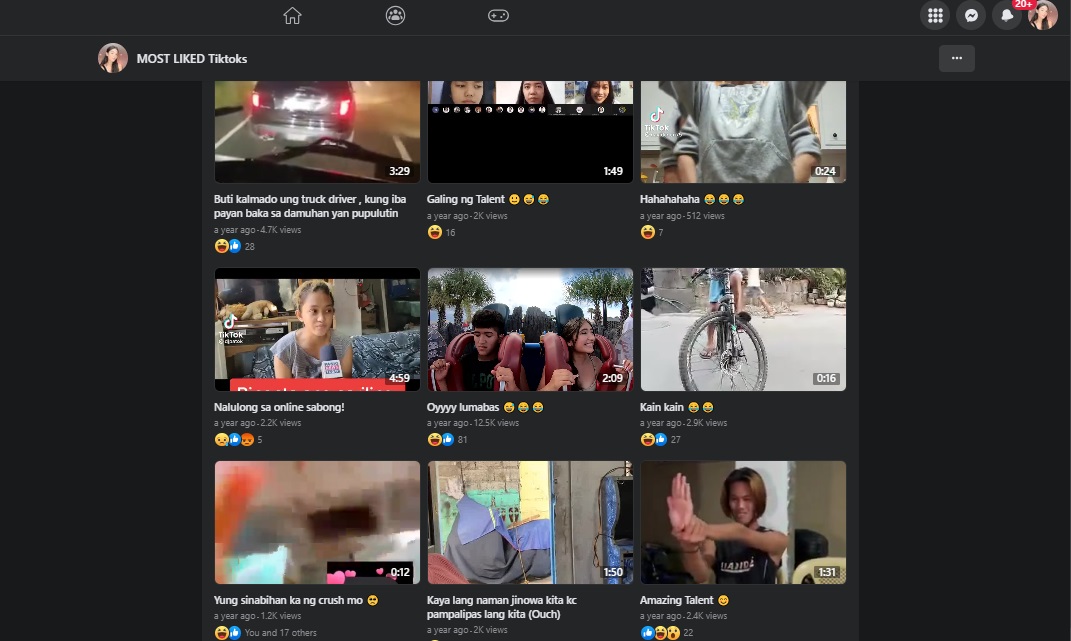Open 'Nalulong sa online sabong!' title
This screenshot has height=641, width=1071.
pos(279,407)
